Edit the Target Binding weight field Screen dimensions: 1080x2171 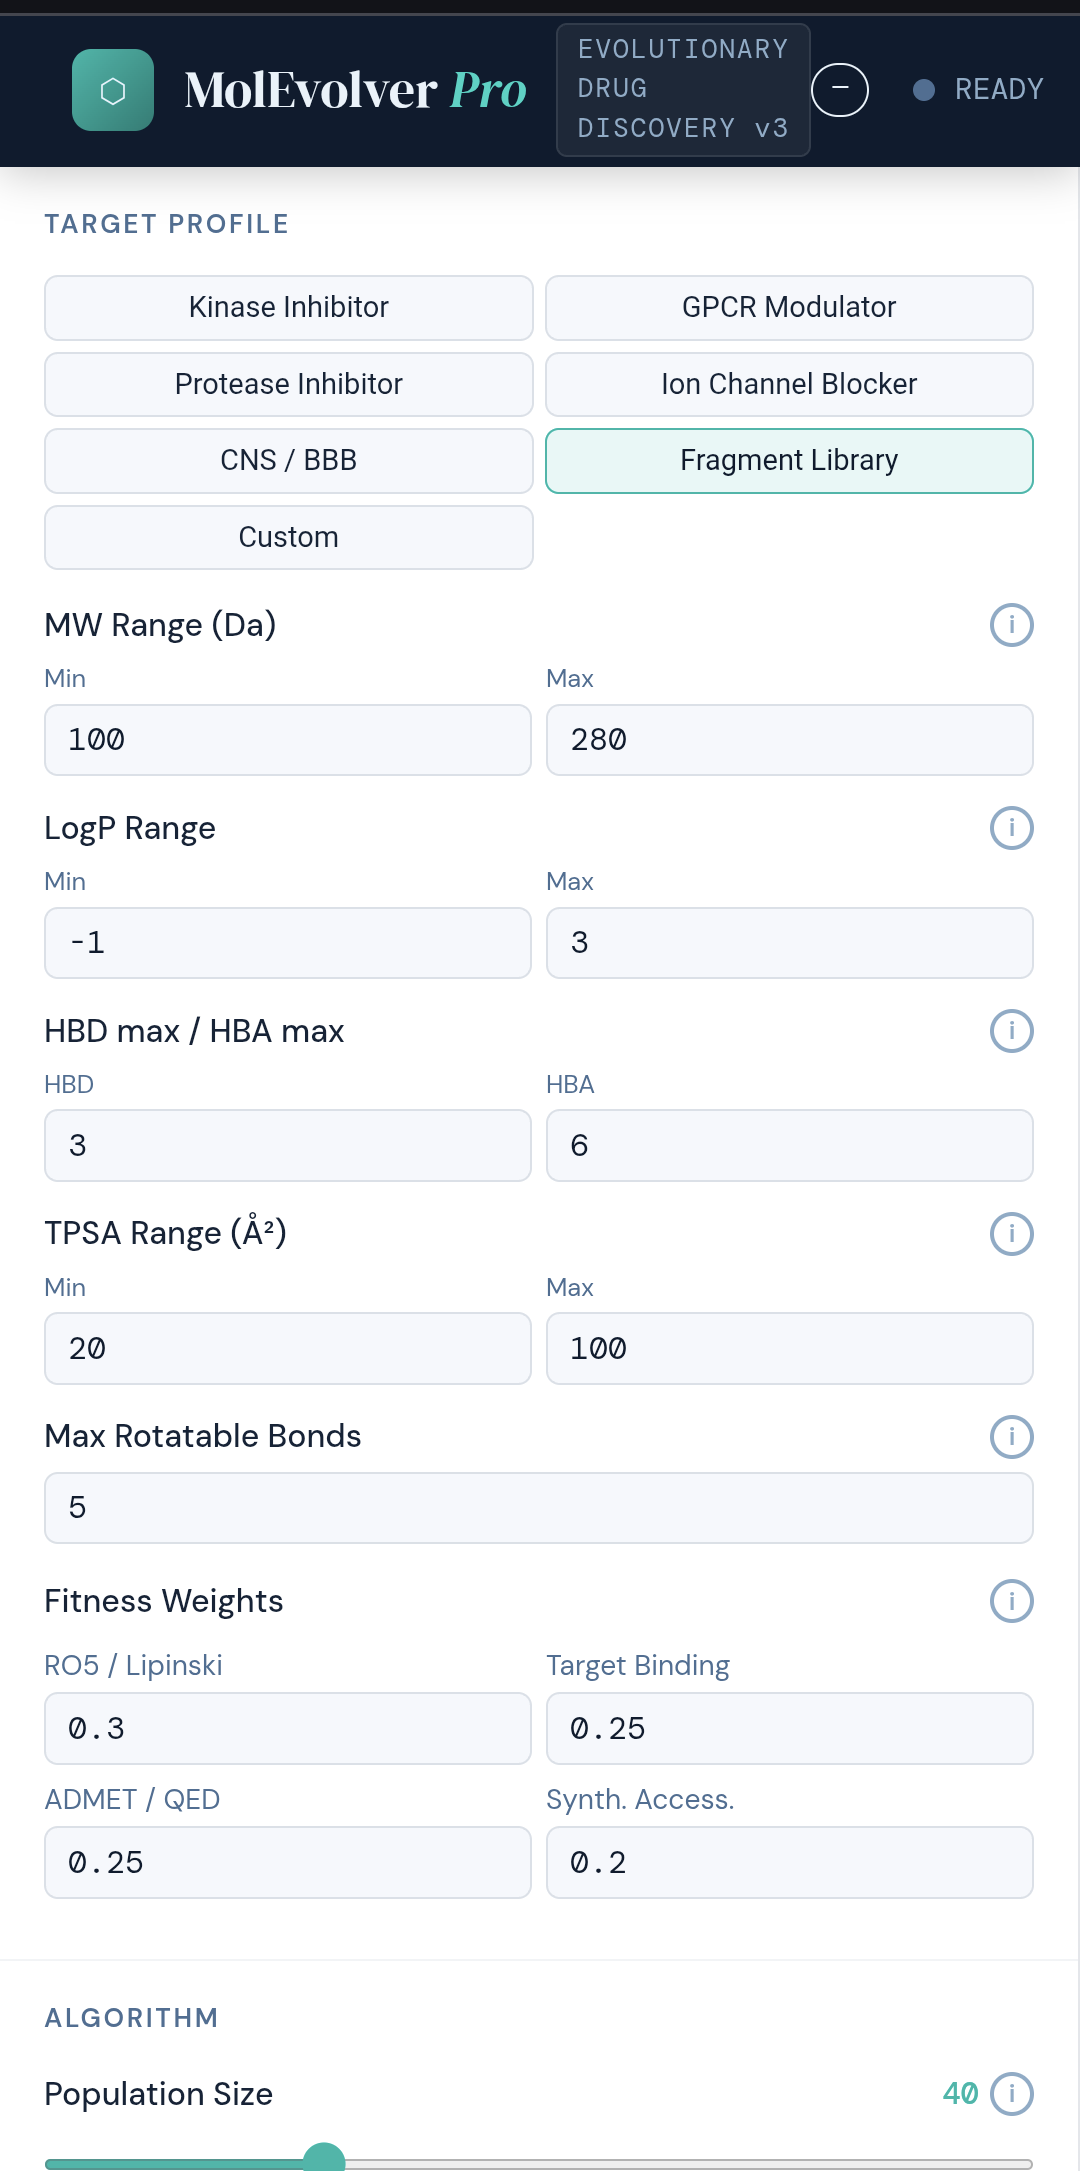(789, 1728)
